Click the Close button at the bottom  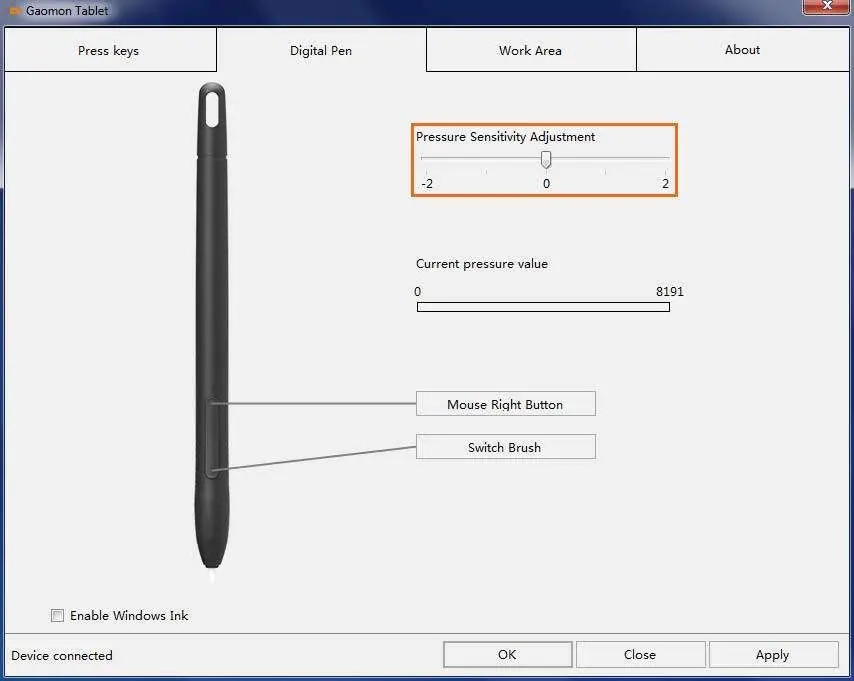click(x=640, y=654)
